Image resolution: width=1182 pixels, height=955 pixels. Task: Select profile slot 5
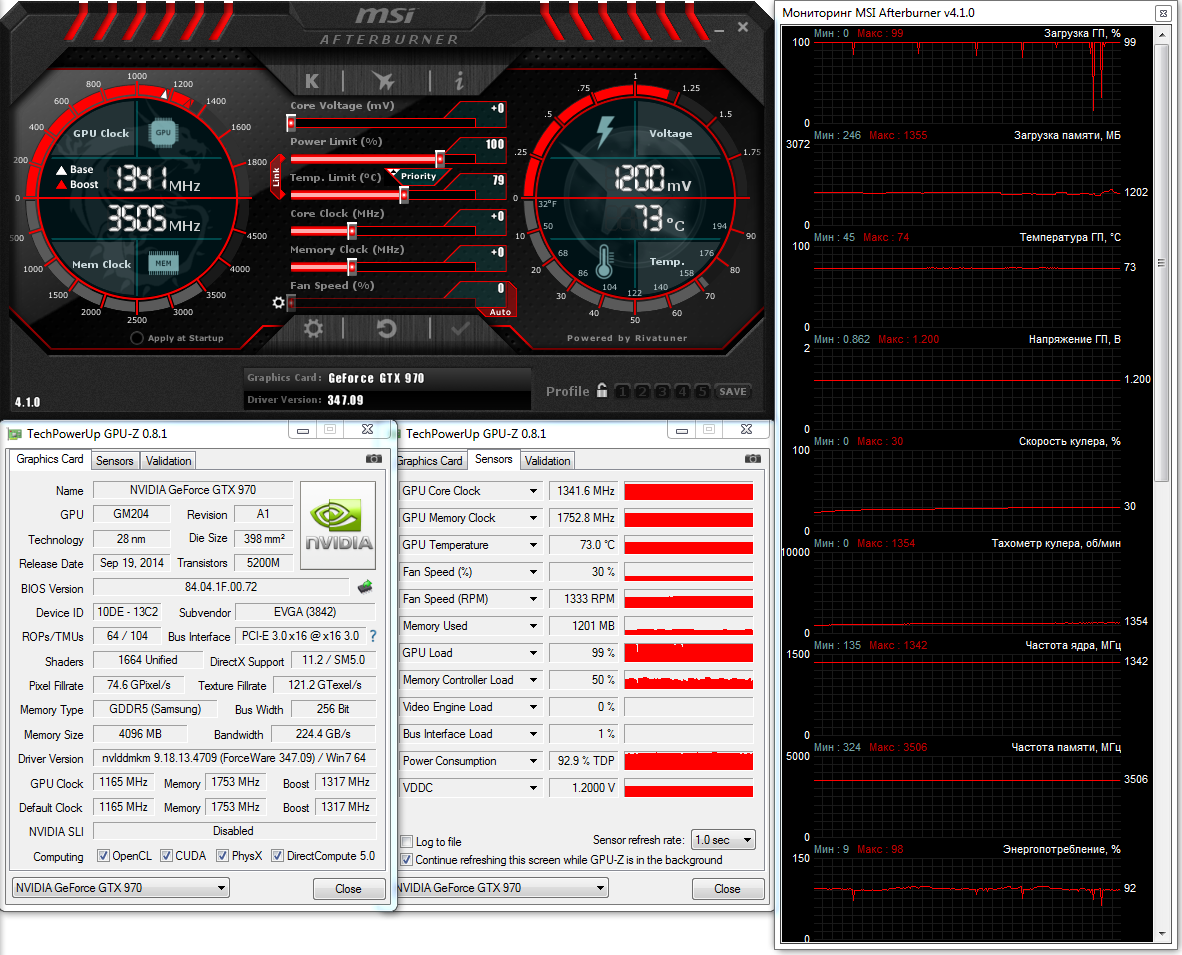(702, 391)
